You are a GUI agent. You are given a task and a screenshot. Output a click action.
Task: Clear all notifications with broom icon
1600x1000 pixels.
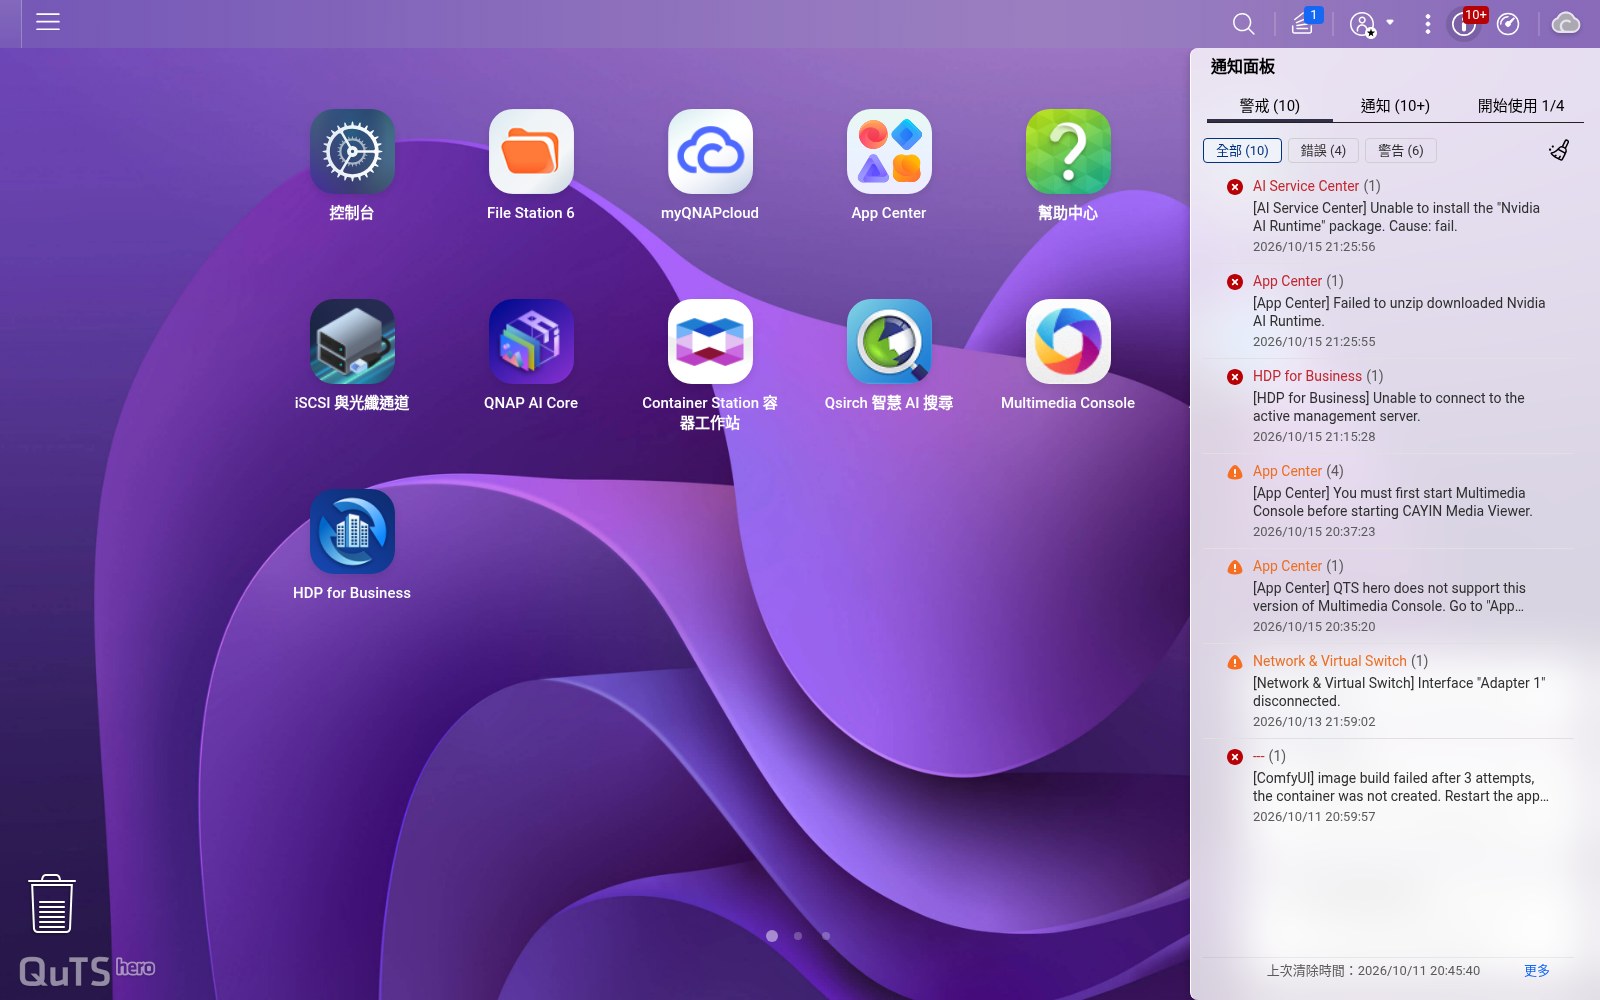pyautogui.click(x=1559, y=150)
